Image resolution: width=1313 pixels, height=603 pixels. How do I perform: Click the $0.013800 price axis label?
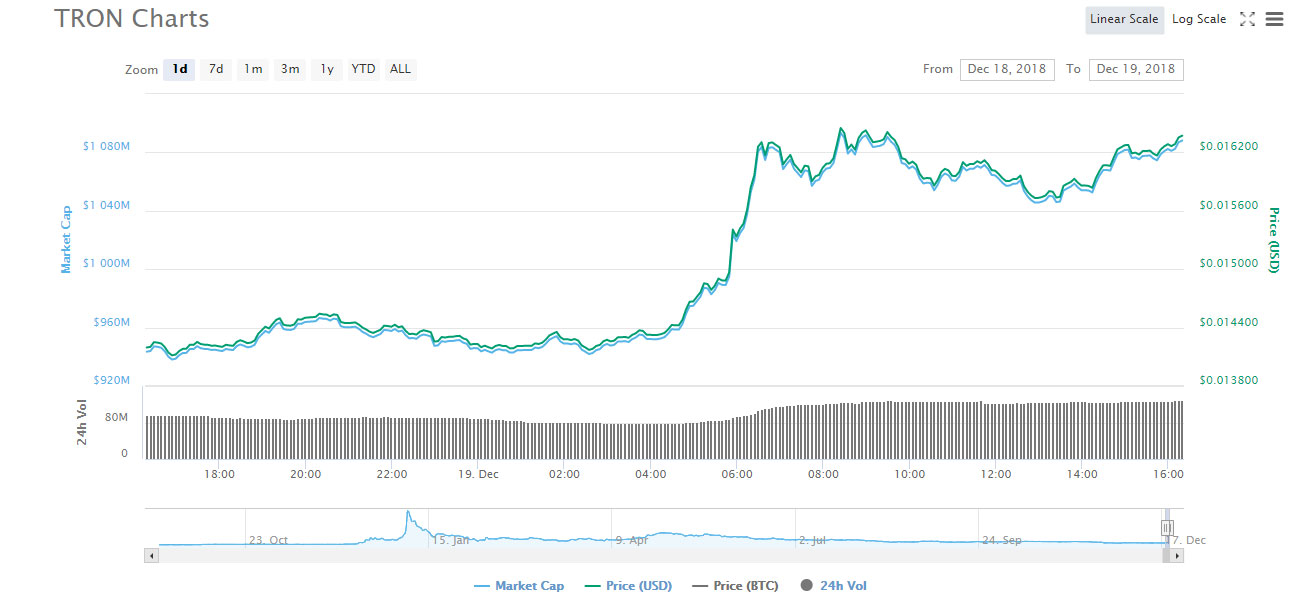(1229, 381)
